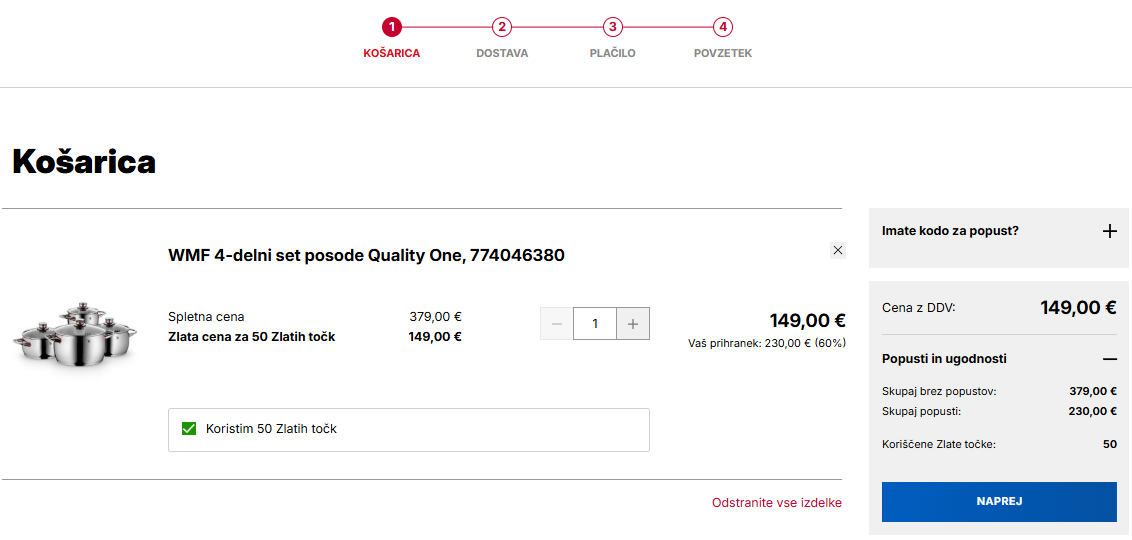The width and height of the screenshot is (1132, 540).
Task: Uncheck Koristim 50 Zlatih točk checkbox
Action: 189,429
